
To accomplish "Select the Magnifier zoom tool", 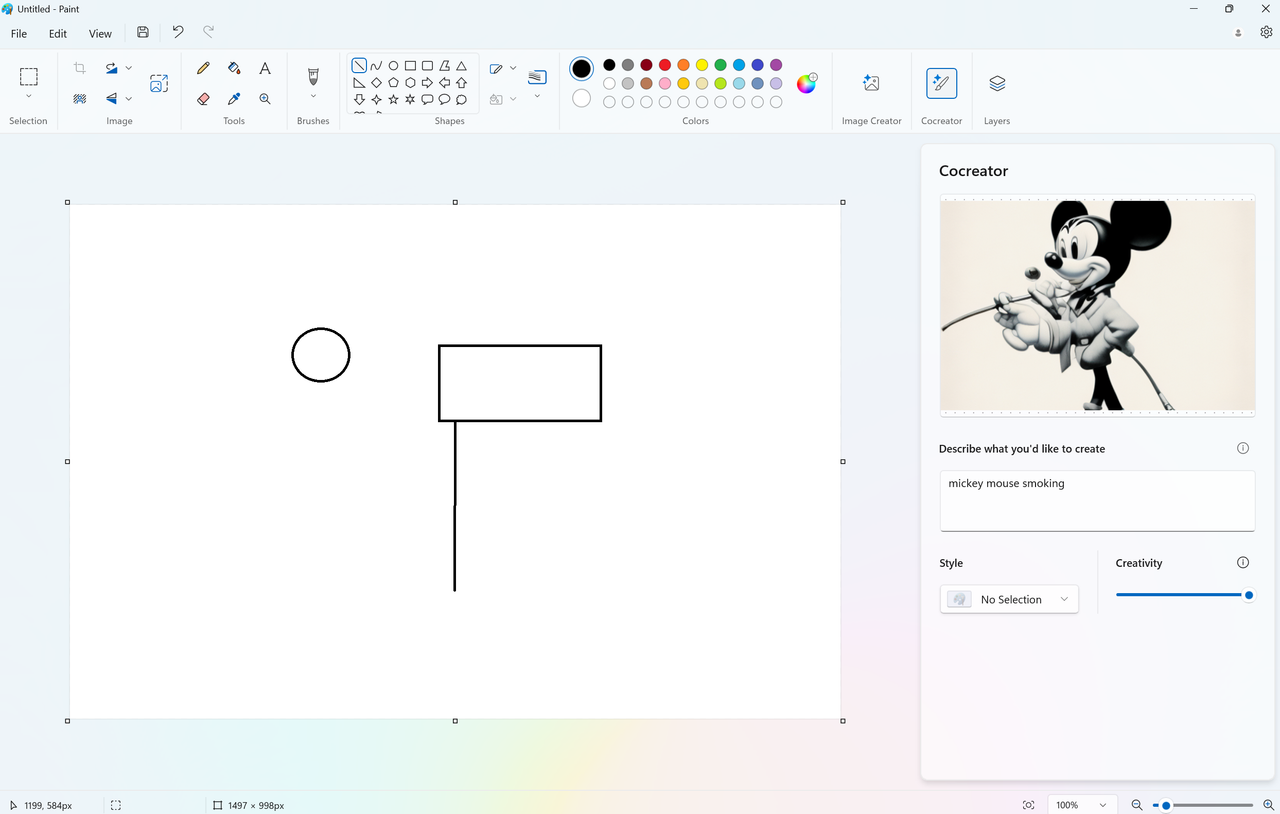I will tap(265, 99).
